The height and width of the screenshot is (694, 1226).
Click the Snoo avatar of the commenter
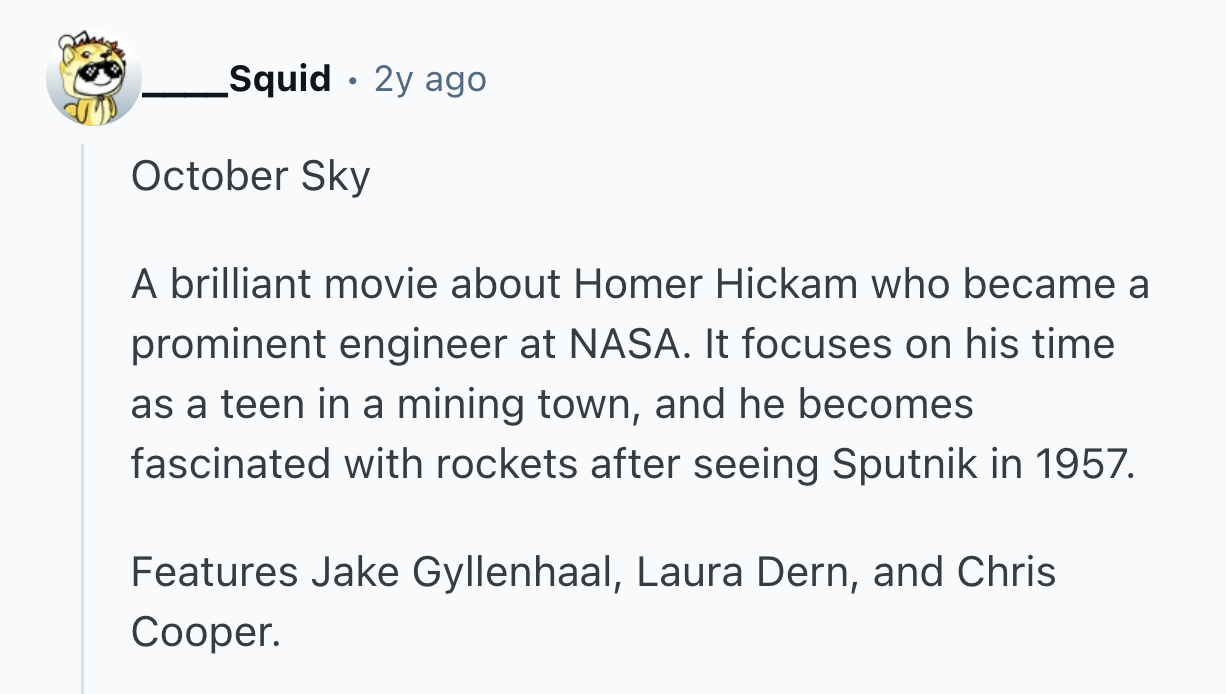tap(93, 79)
